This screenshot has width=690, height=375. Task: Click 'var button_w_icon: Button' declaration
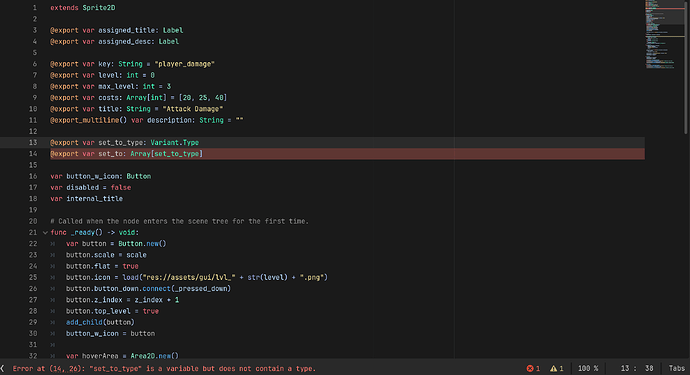point(101,176)
